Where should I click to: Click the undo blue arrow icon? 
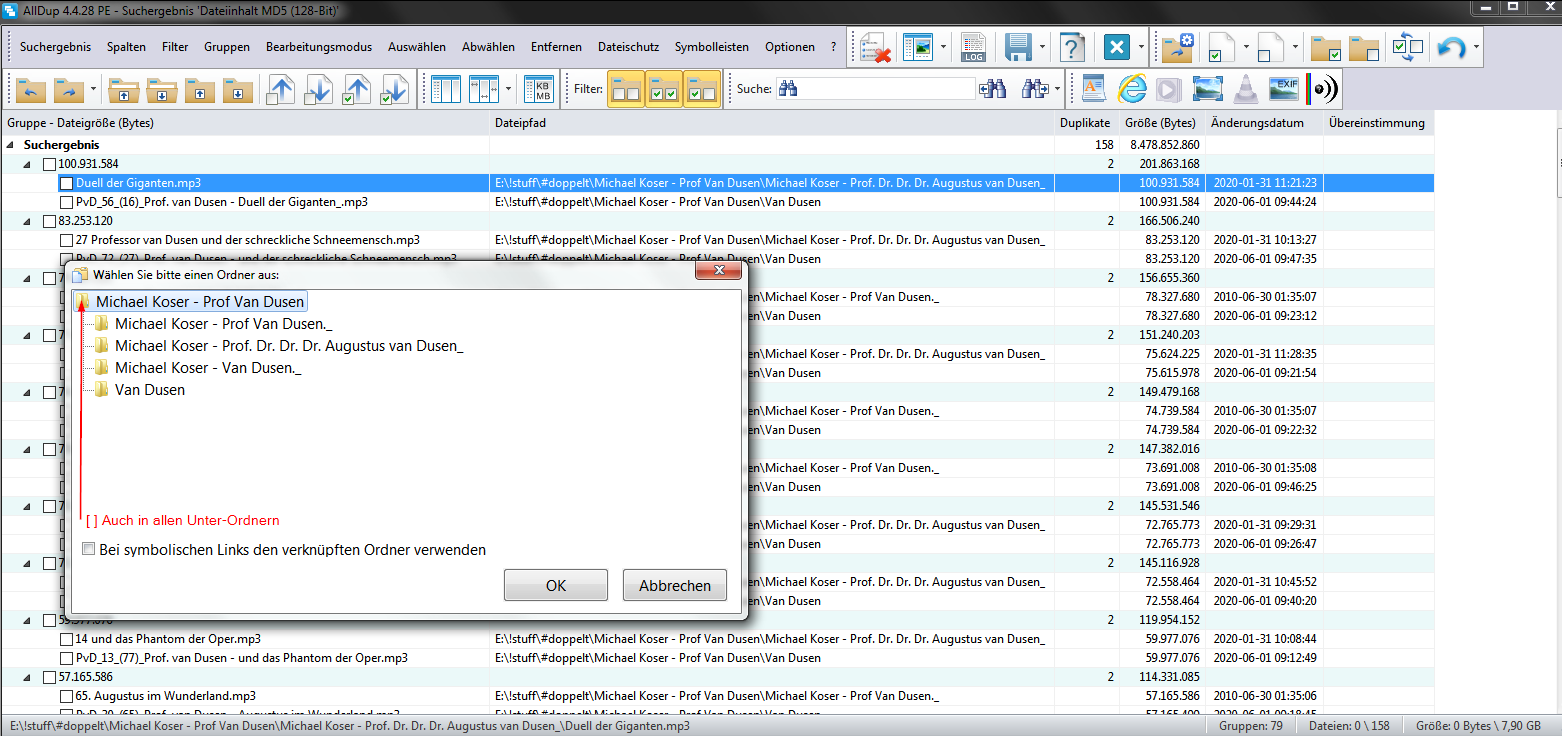pyautogui.click(x=1450, y=48)
